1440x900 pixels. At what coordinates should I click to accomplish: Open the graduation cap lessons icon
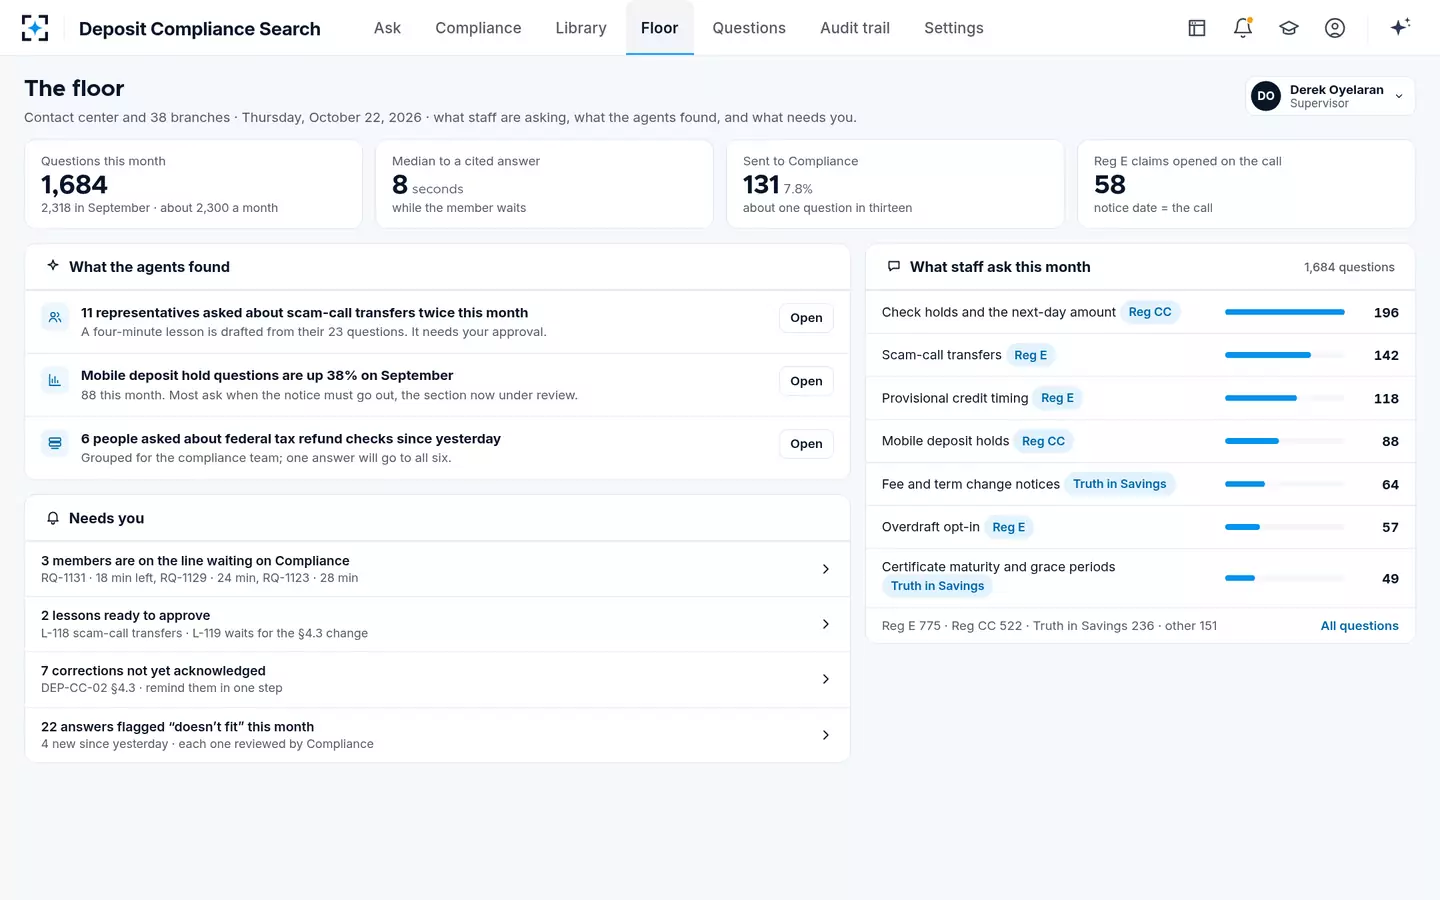1289,28
